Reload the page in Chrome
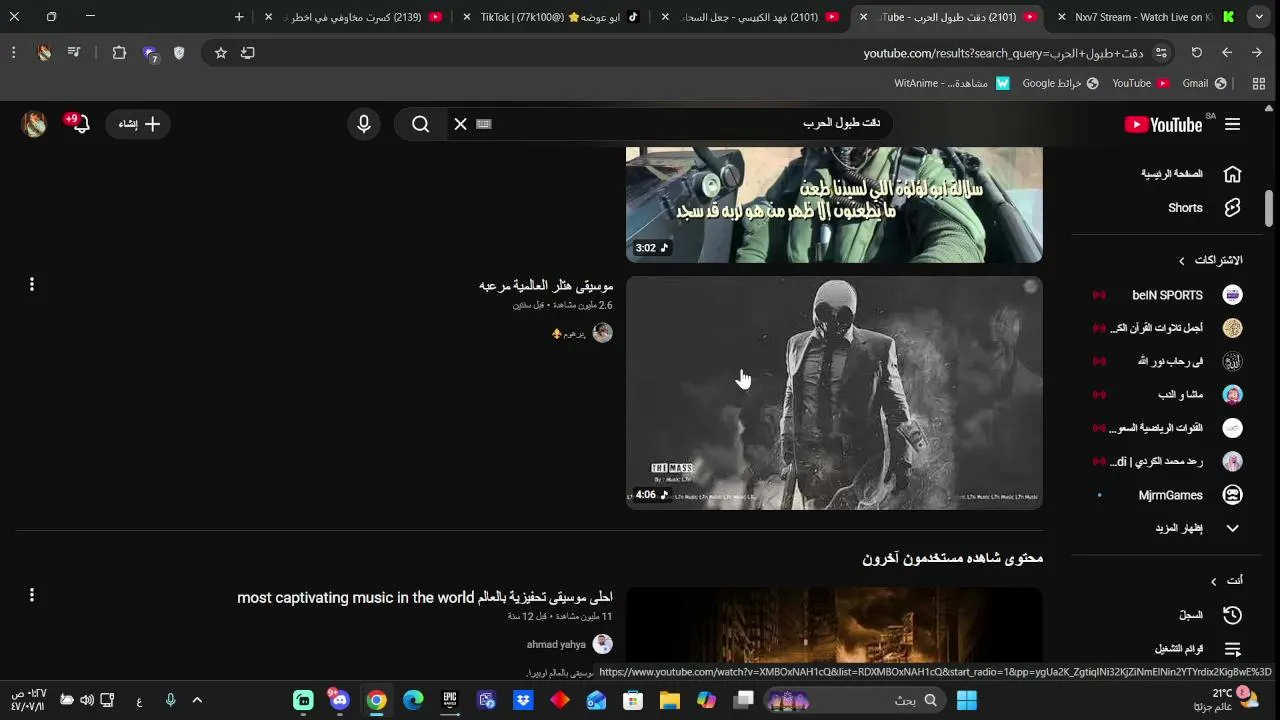The width and height of the screenshot is (1280, 720). click(1196, 53)
